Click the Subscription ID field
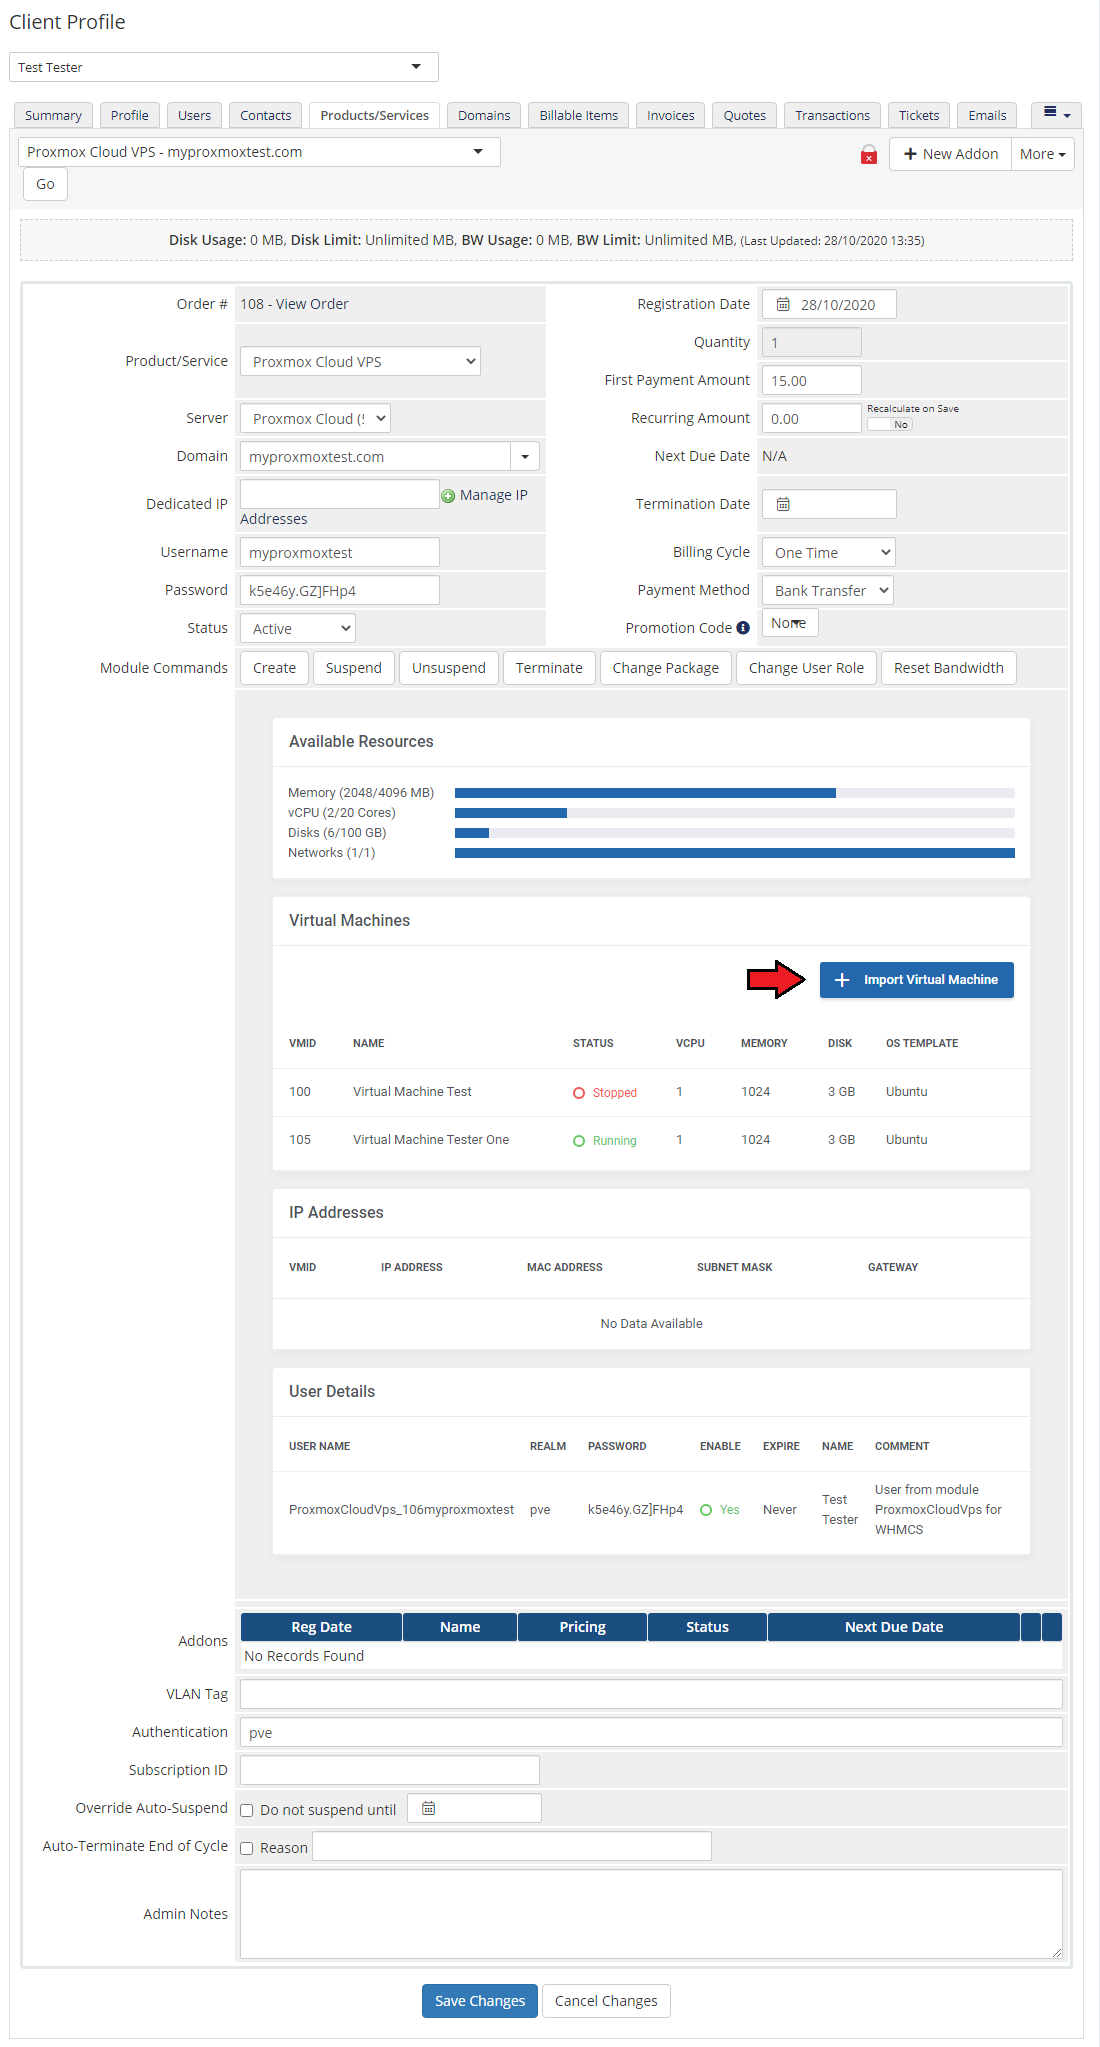This screenshot has width=1100, height=2047. point(390,1770)
